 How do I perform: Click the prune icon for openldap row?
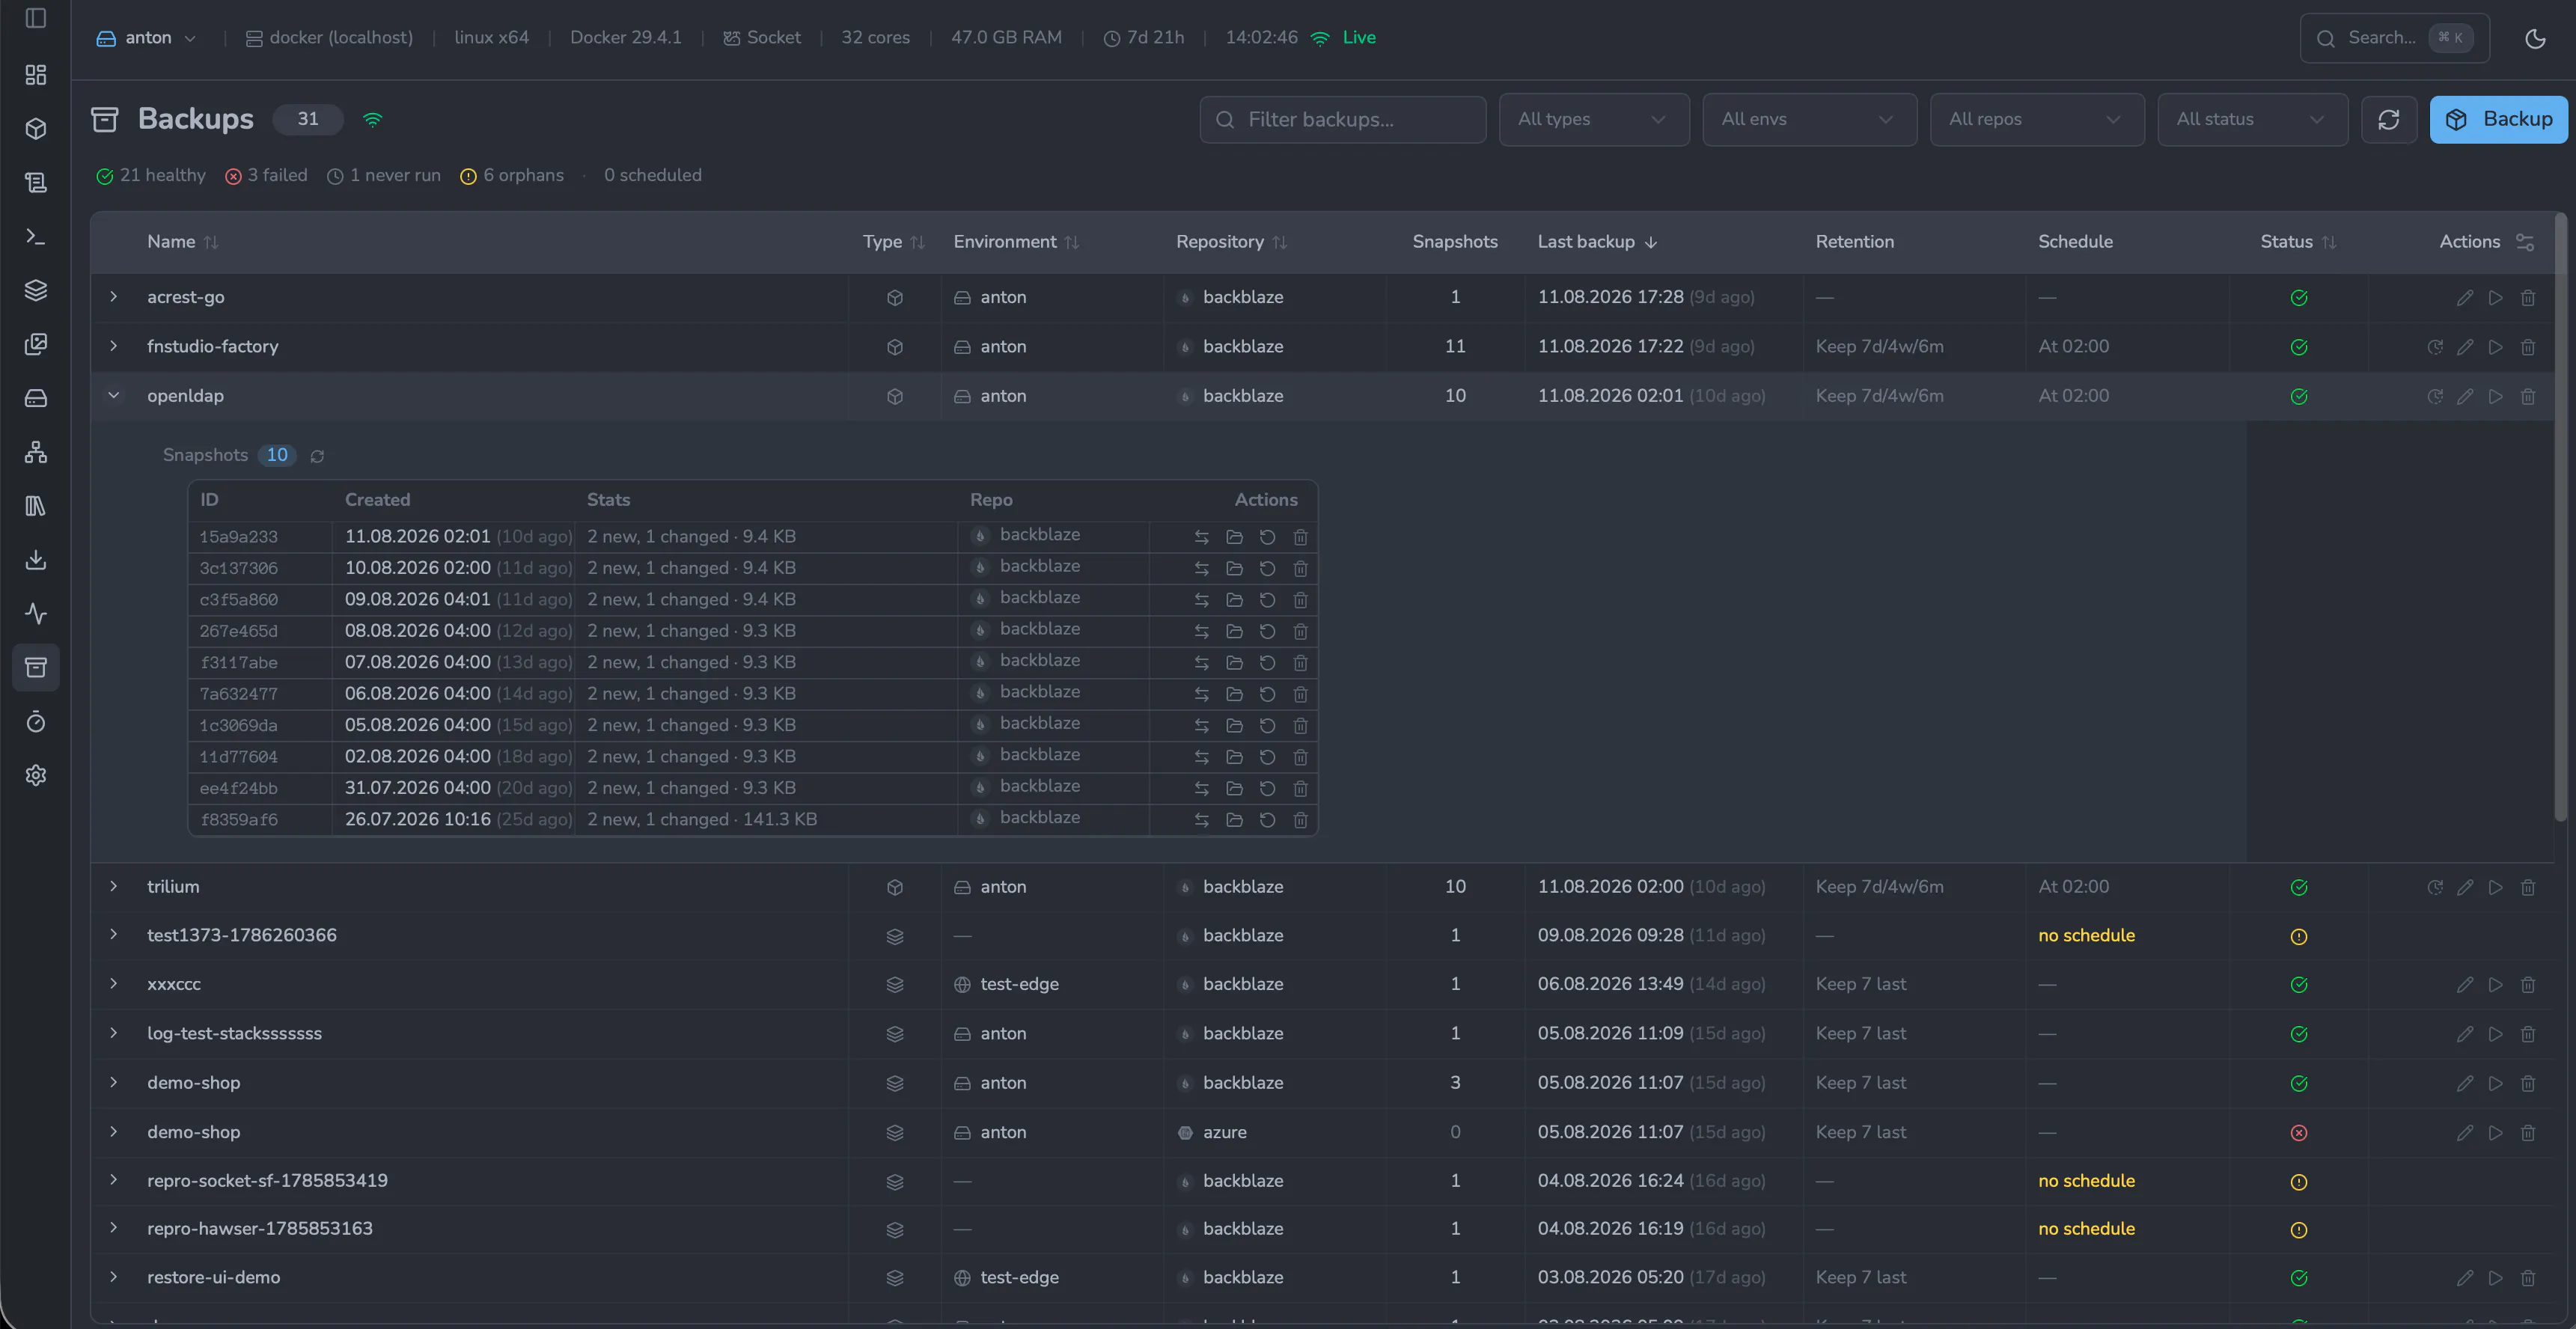click(2435, 397)
